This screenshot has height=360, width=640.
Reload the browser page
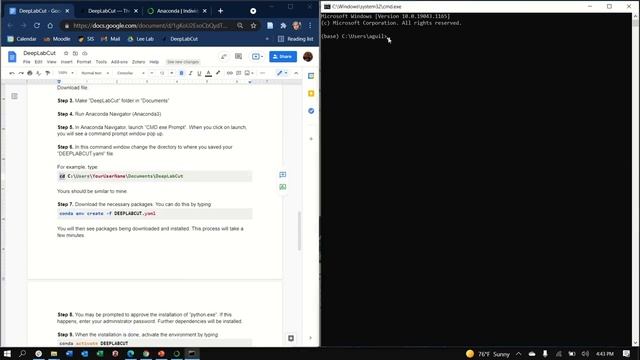[37, 25]
